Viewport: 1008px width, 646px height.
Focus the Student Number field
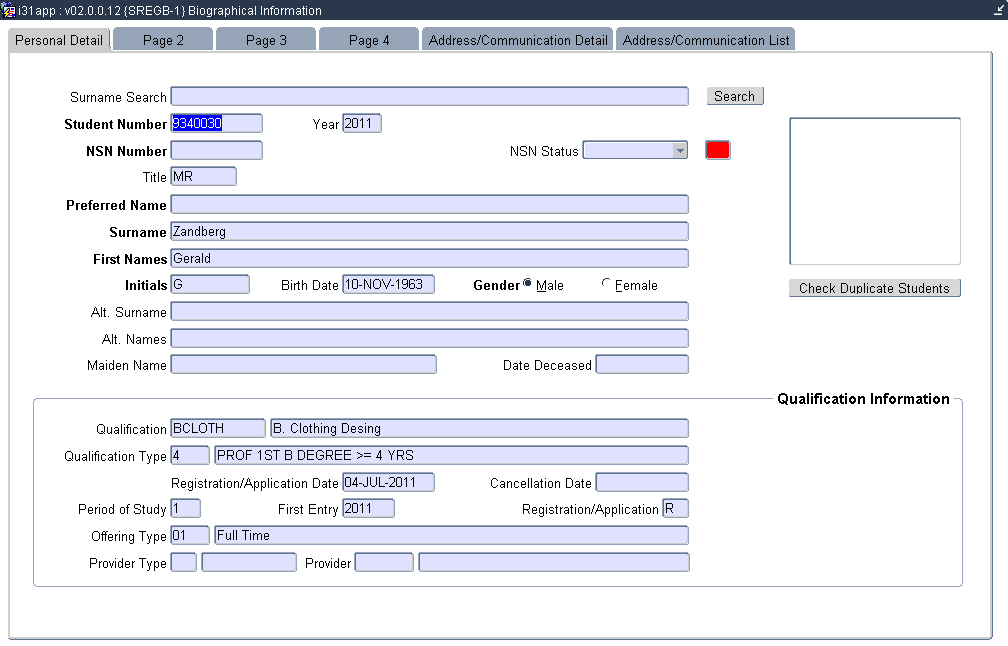216,123
